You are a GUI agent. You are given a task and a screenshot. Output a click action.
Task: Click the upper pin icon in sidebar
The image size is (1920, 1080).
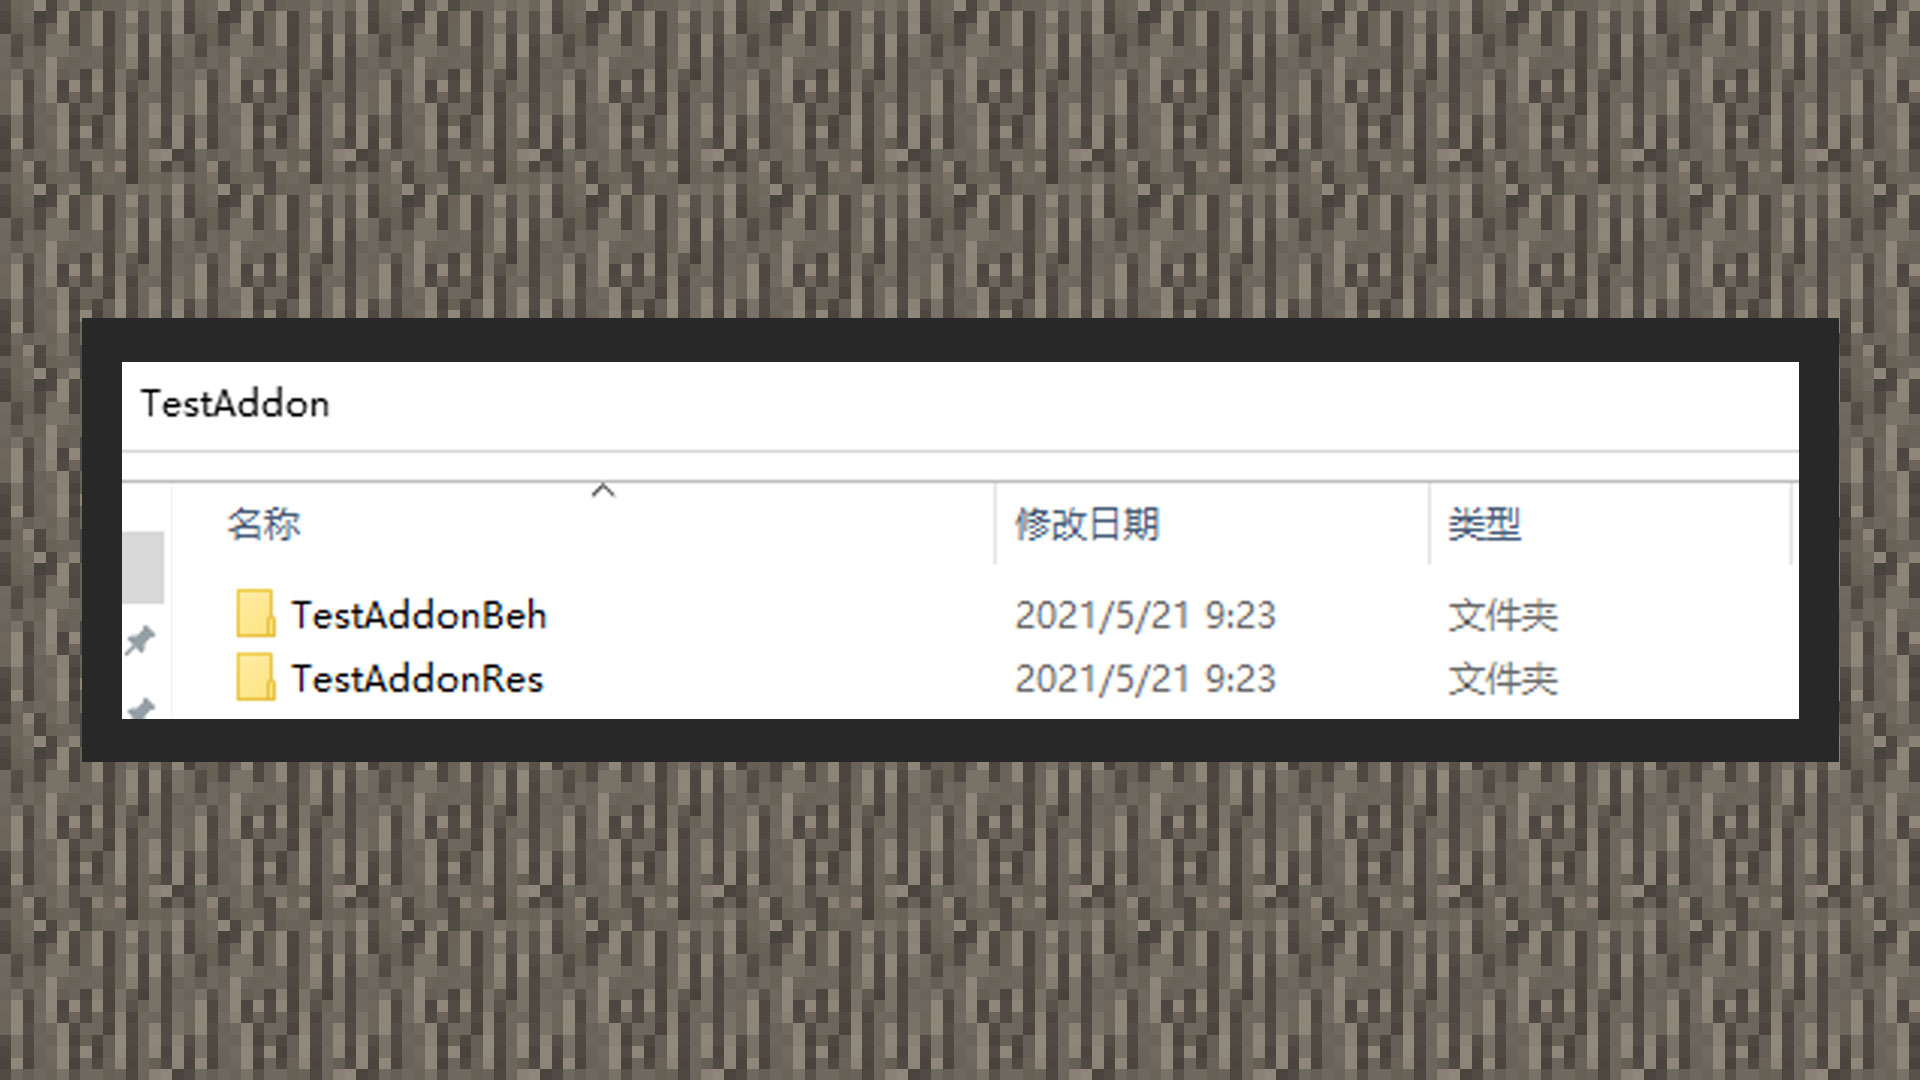coord(140,640)
